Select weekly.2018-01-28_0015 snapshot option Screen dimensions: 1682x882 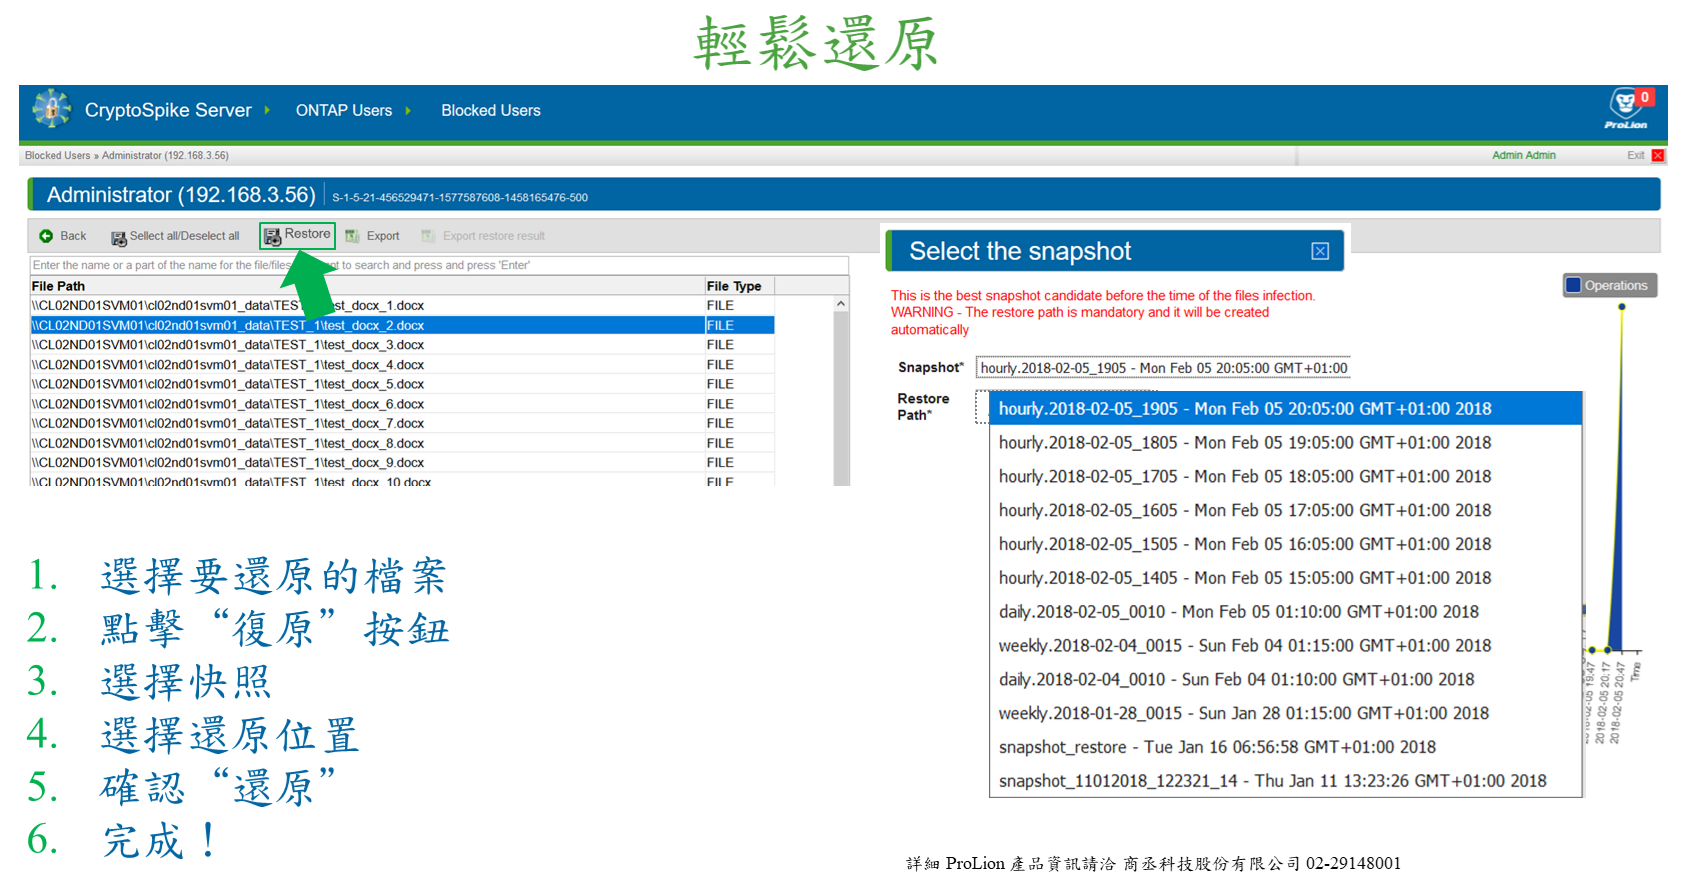point(1285,713)
